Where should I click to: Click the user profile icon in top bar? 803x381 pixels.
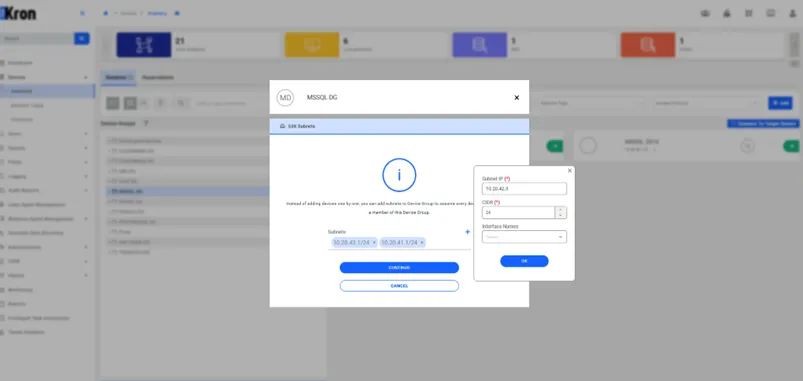click(x=793, y=13)
